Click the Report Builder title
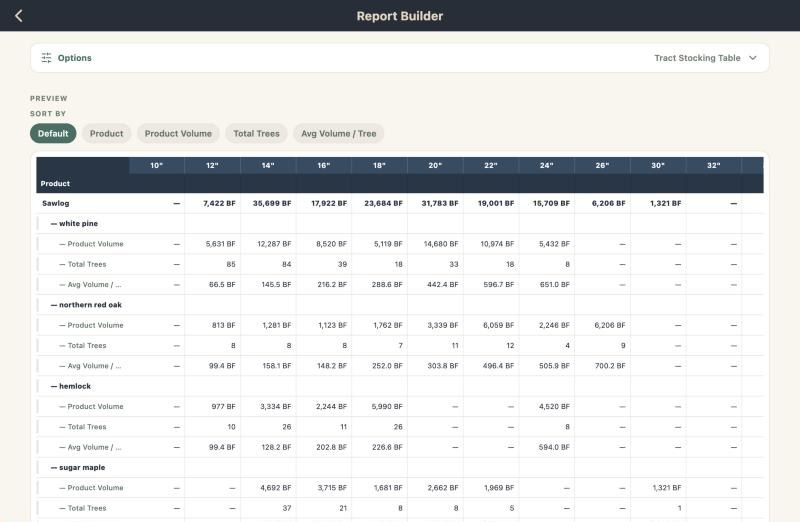The image size is (800, 522). pyautogui.click(x=400, y=16)
